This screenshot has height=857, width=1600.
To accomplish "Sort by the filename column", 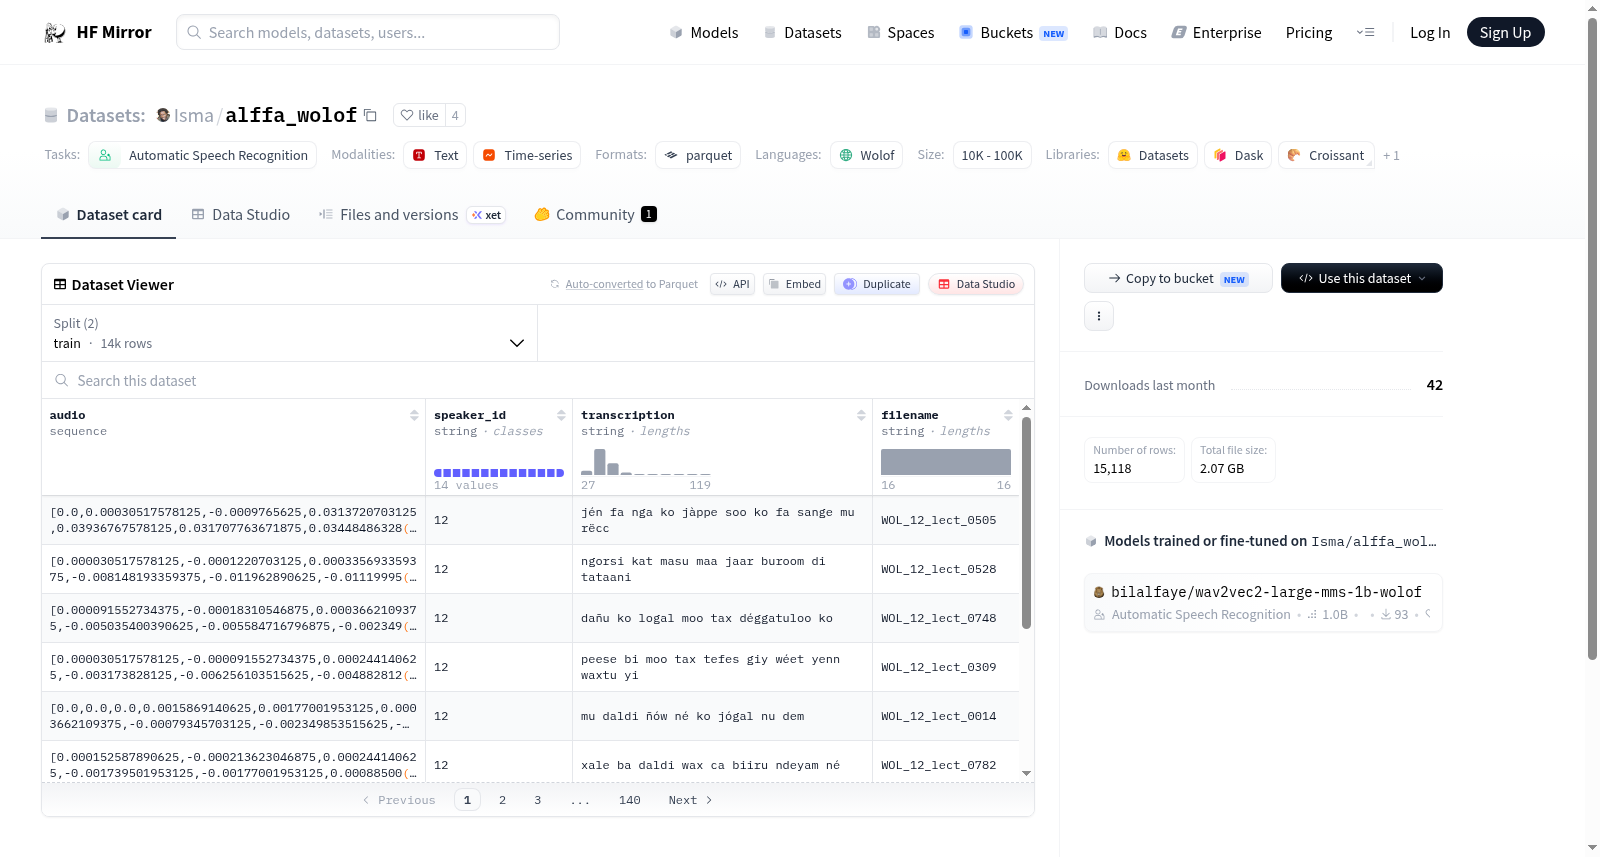I will [1008, 415].
